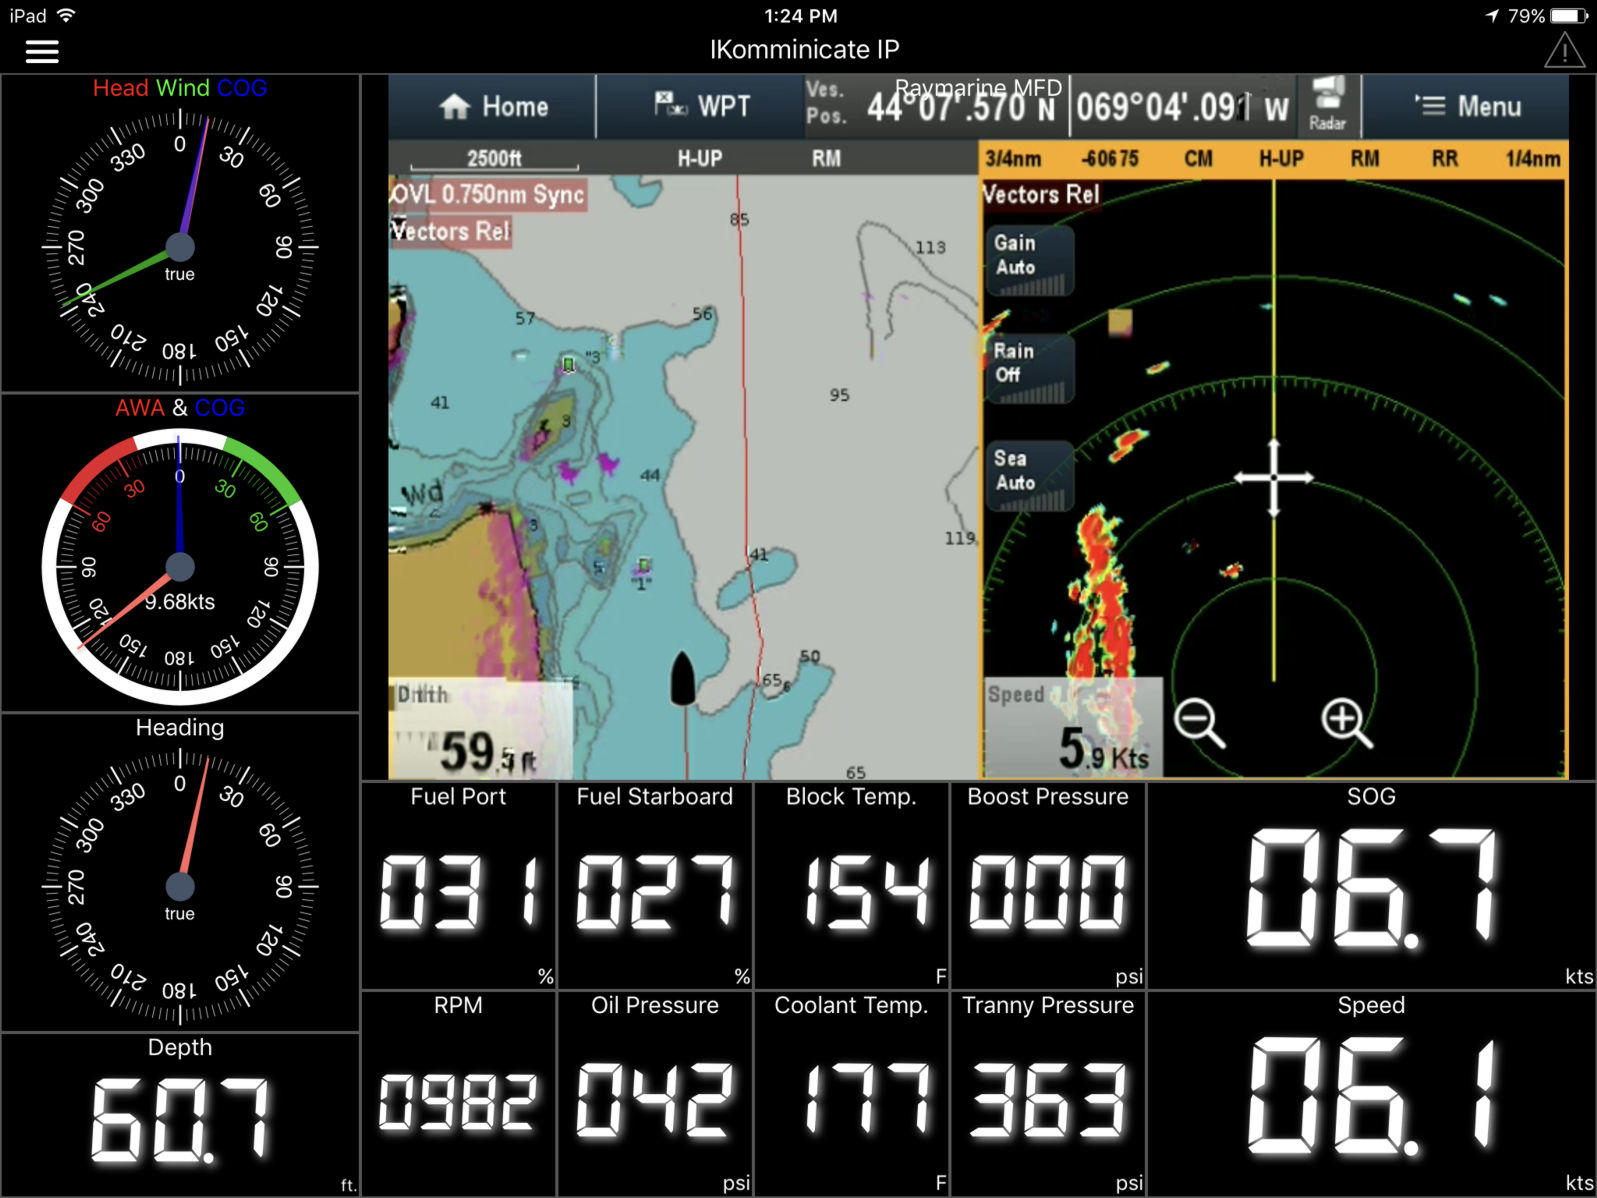Tap the SOG 06.7 kts tile

(x=1371, y=886)
